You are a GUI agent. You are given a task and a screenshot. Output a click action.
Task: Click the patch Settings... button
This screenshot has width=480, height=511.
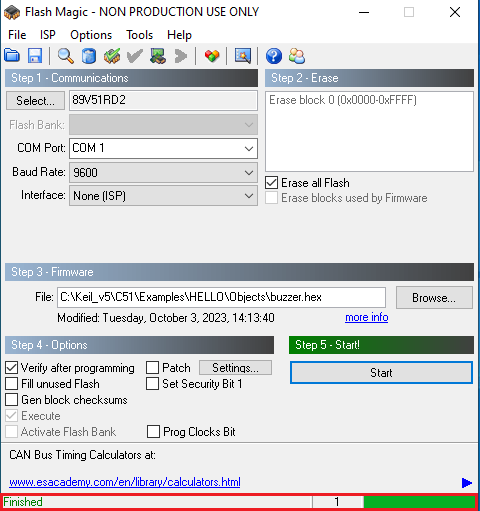coord(235,368)
